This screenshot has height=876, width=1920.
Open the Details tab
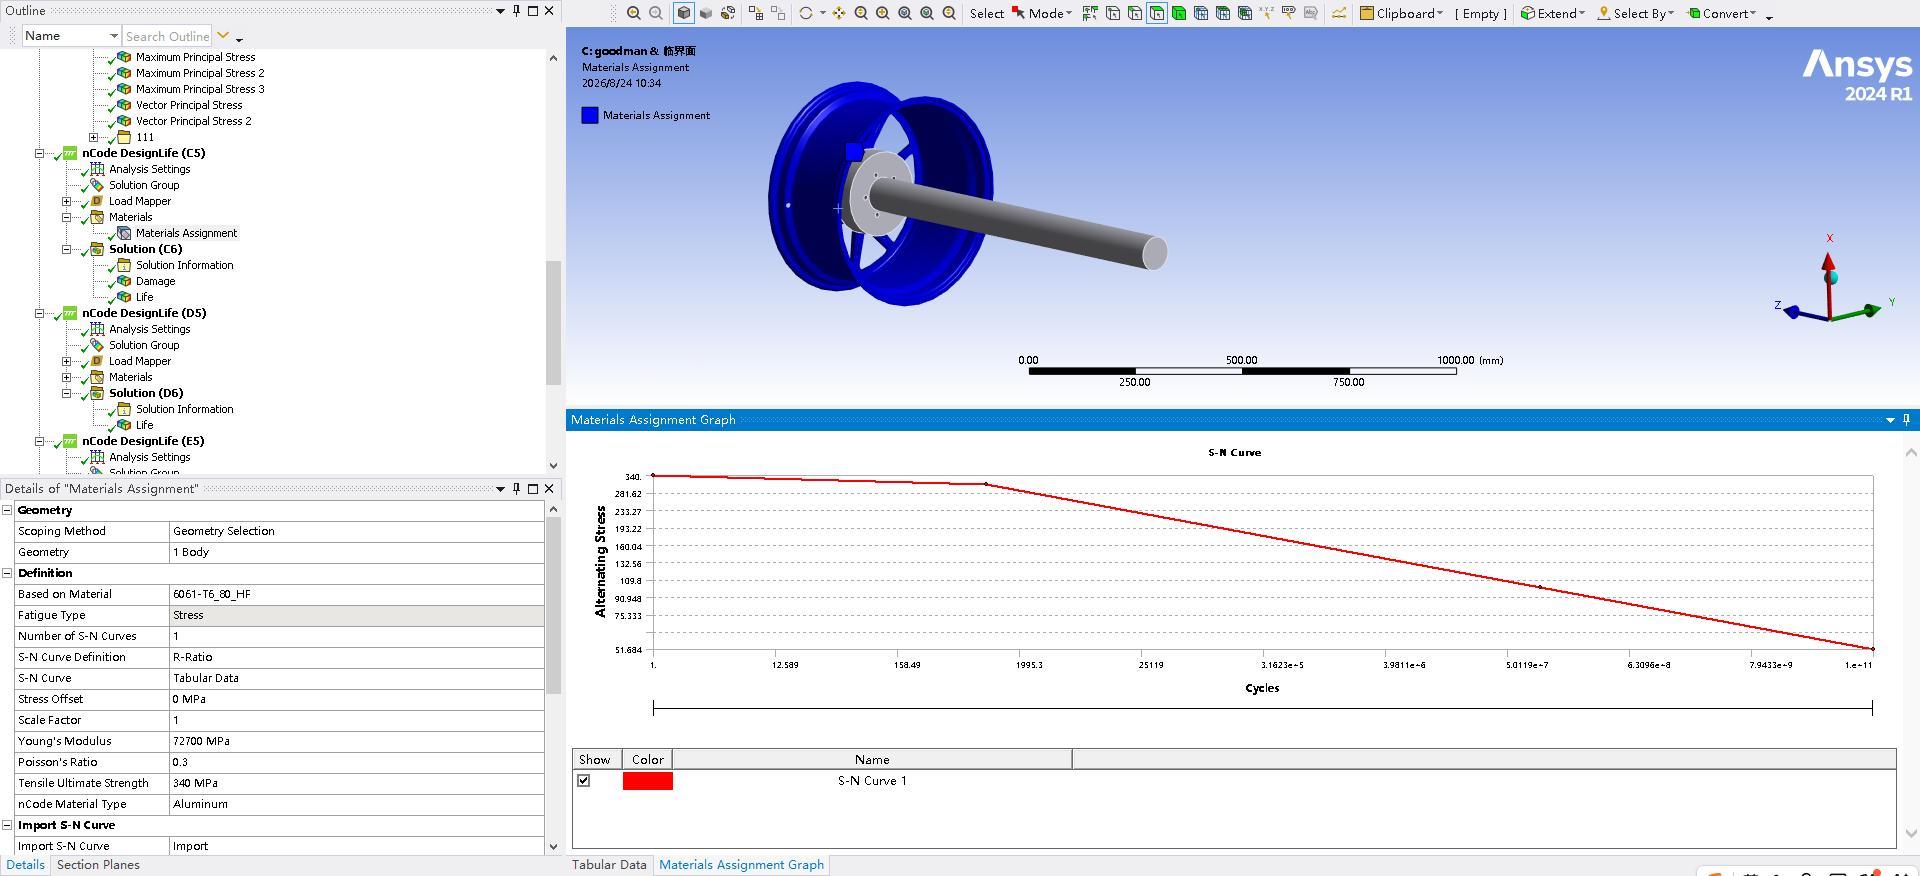pyautogui.click(x=25, y=865)
